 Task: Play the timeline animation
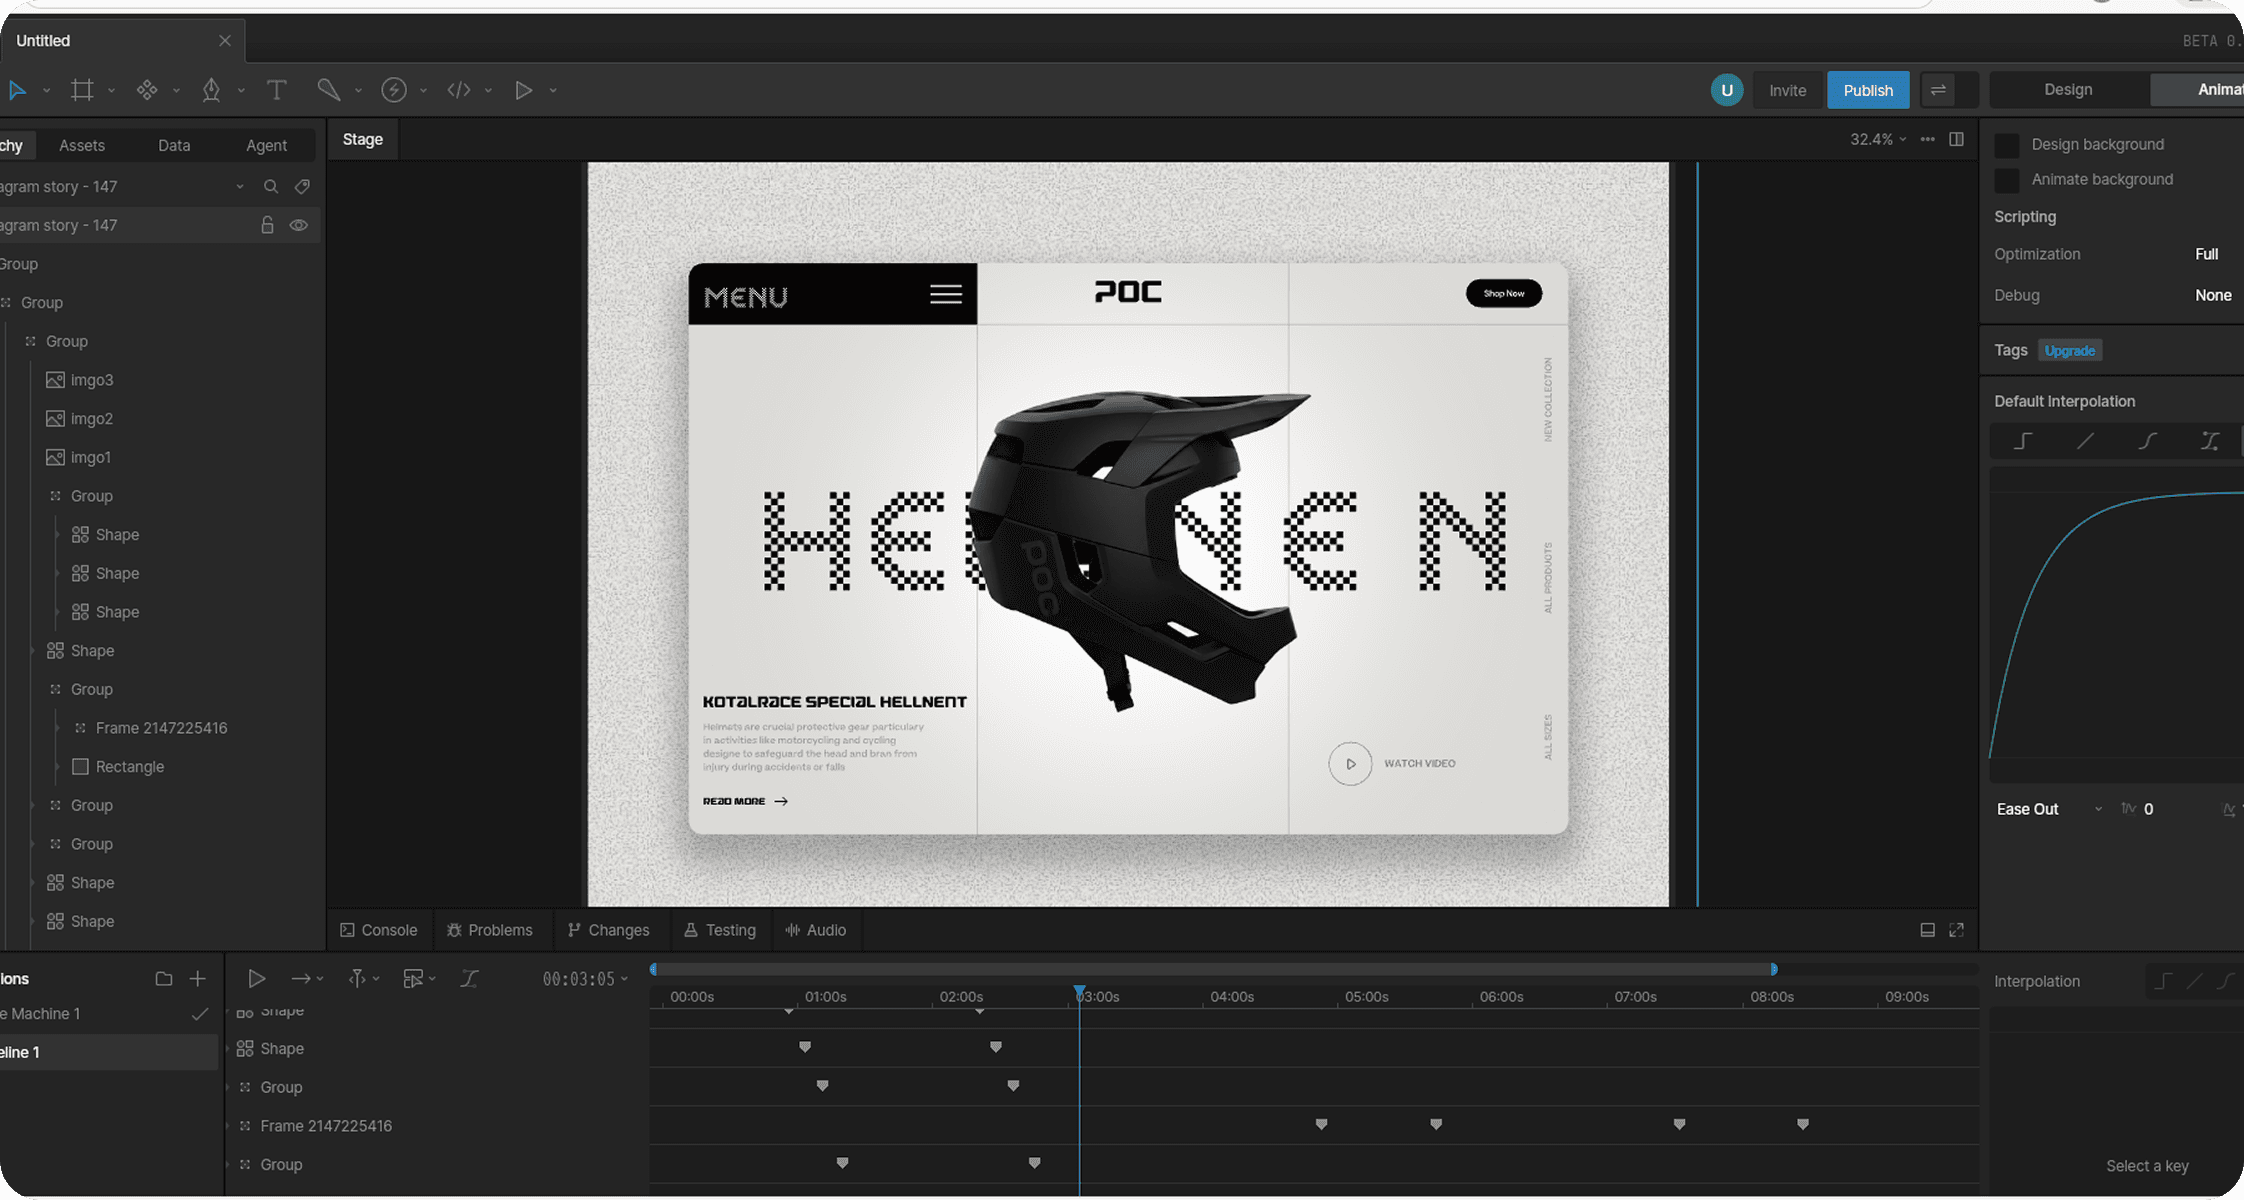point(256,979)
